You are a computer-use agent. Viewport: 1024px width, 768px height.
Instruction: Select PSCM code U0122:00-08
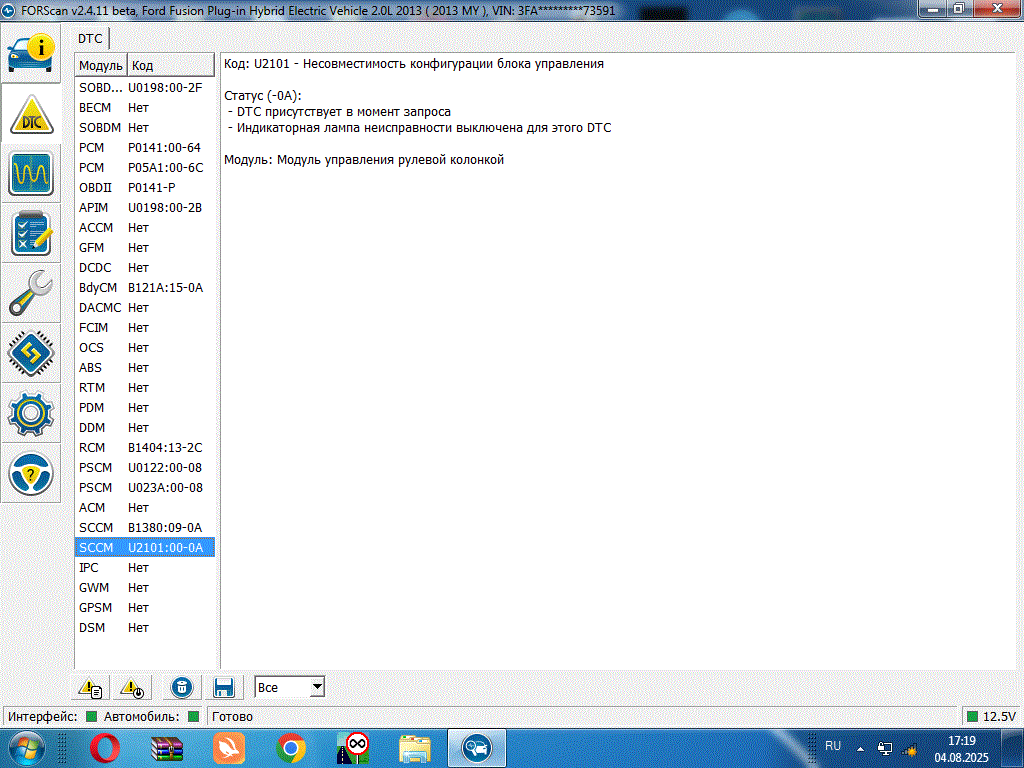point(145,468)
